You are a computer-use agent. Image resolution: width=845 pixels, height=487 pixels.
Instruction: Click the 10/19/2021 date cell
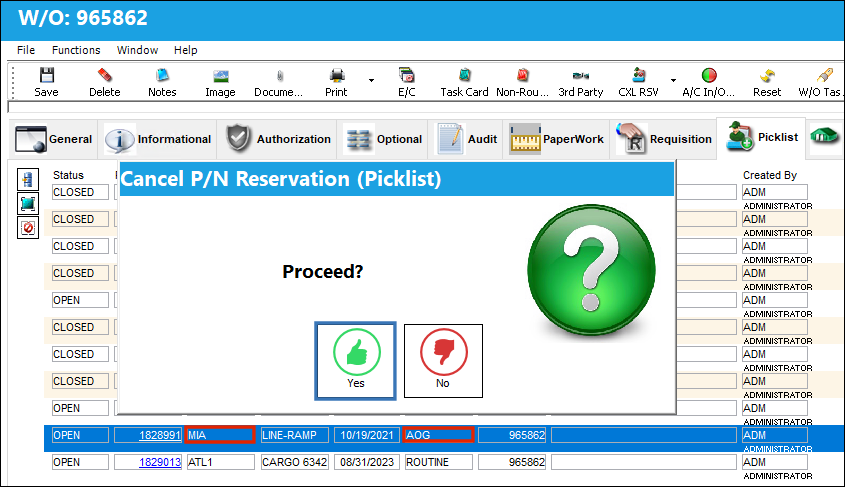(367, 435)
